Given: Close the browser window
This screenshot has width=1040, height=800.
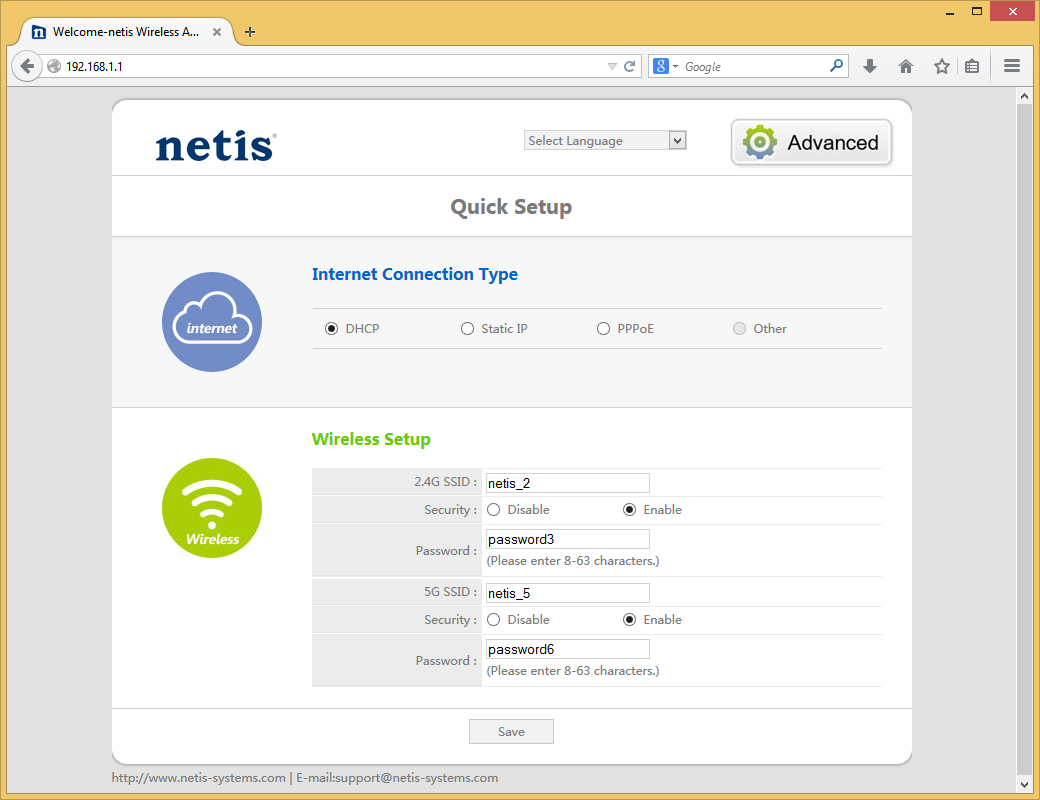Looking at the screenshot, I should (1012, 11).
